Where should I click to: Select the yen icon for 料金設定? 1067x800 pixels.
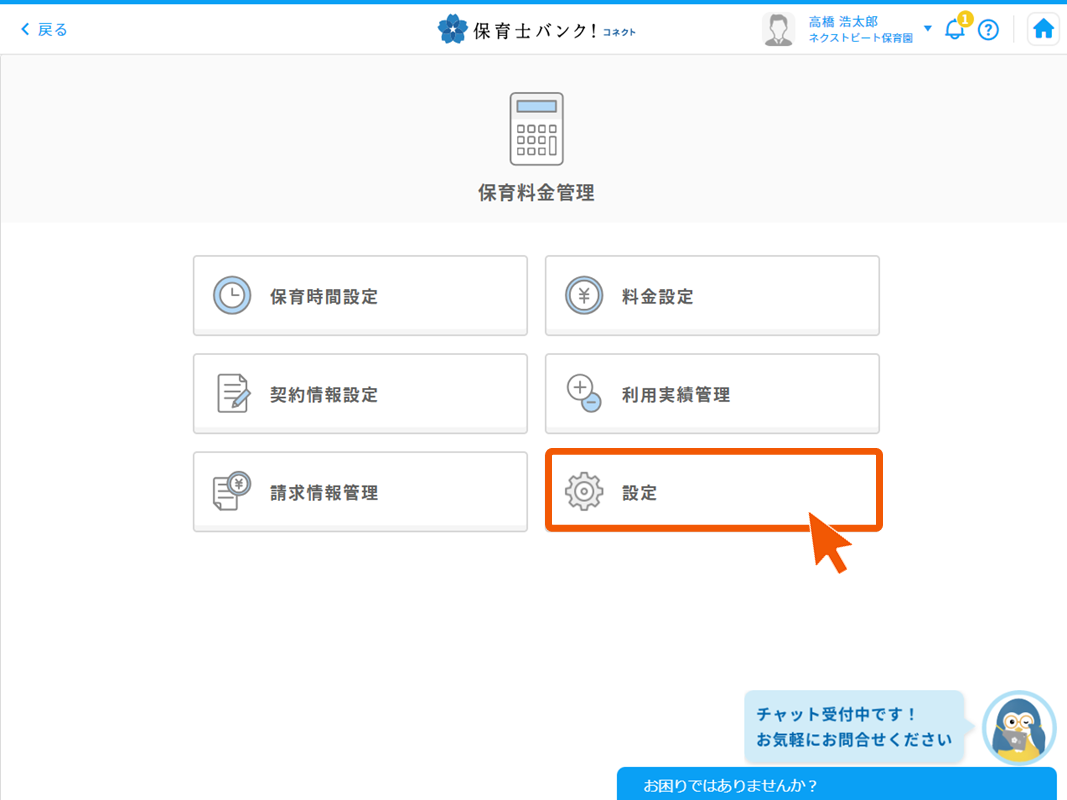[x=584, y=295]
